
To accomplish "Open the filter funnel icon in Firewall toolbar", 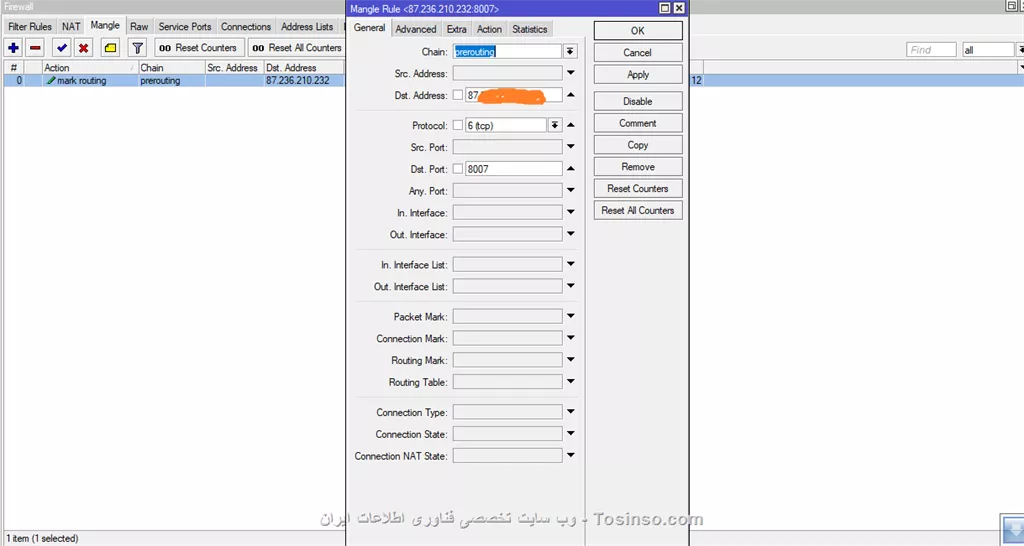I will click(137, 48).
